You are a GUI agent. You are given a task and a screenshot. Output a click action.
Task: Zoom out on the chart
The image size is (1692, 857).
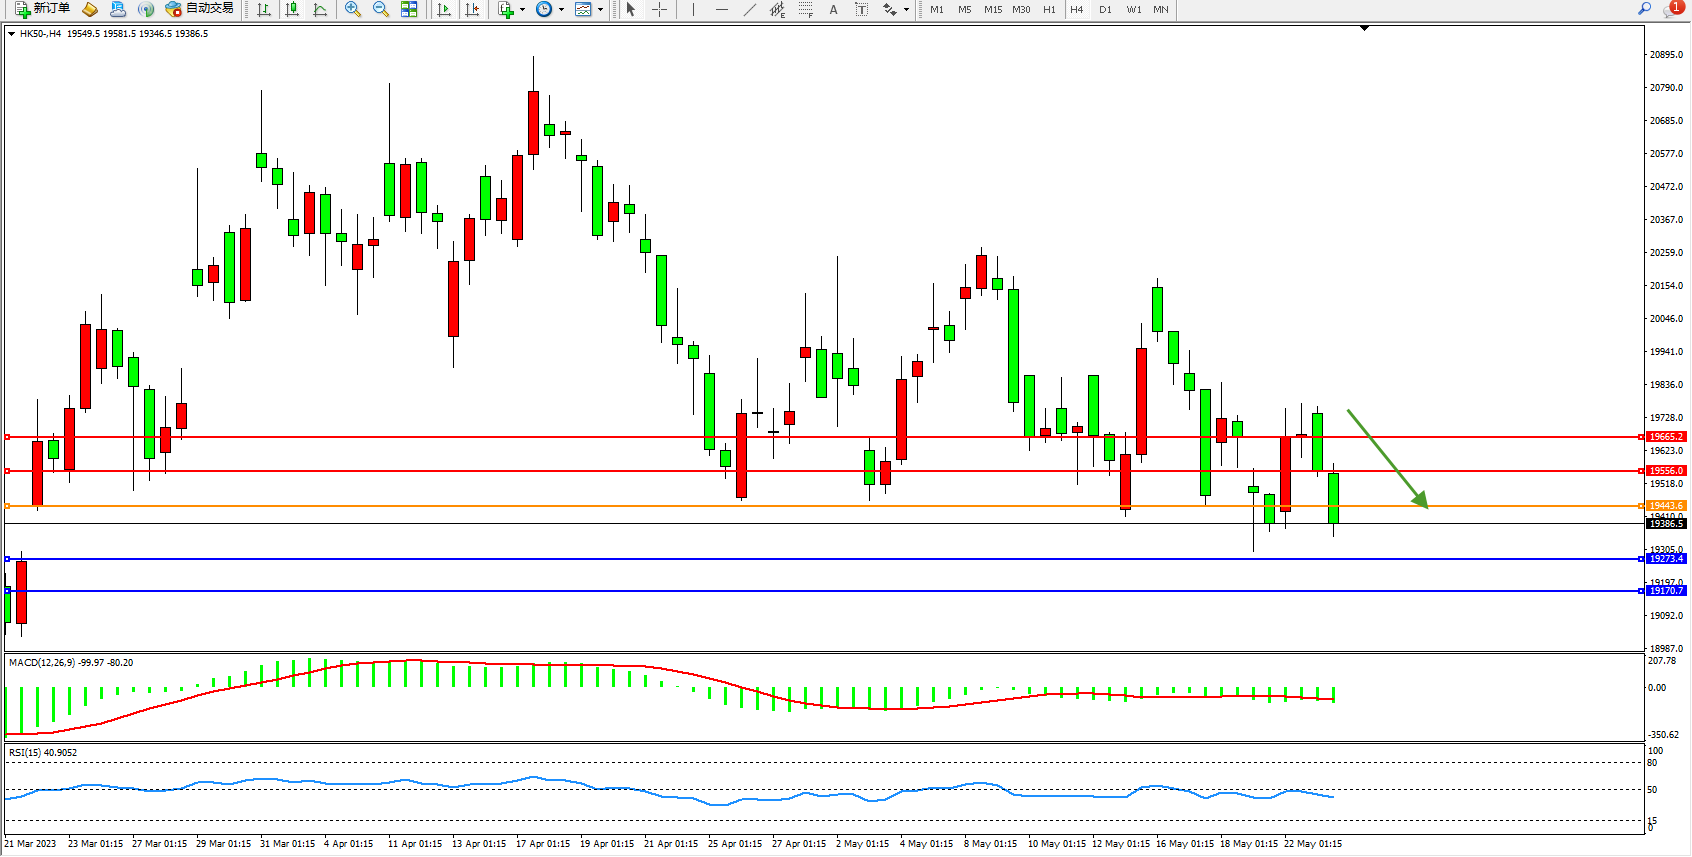(381, 9)
